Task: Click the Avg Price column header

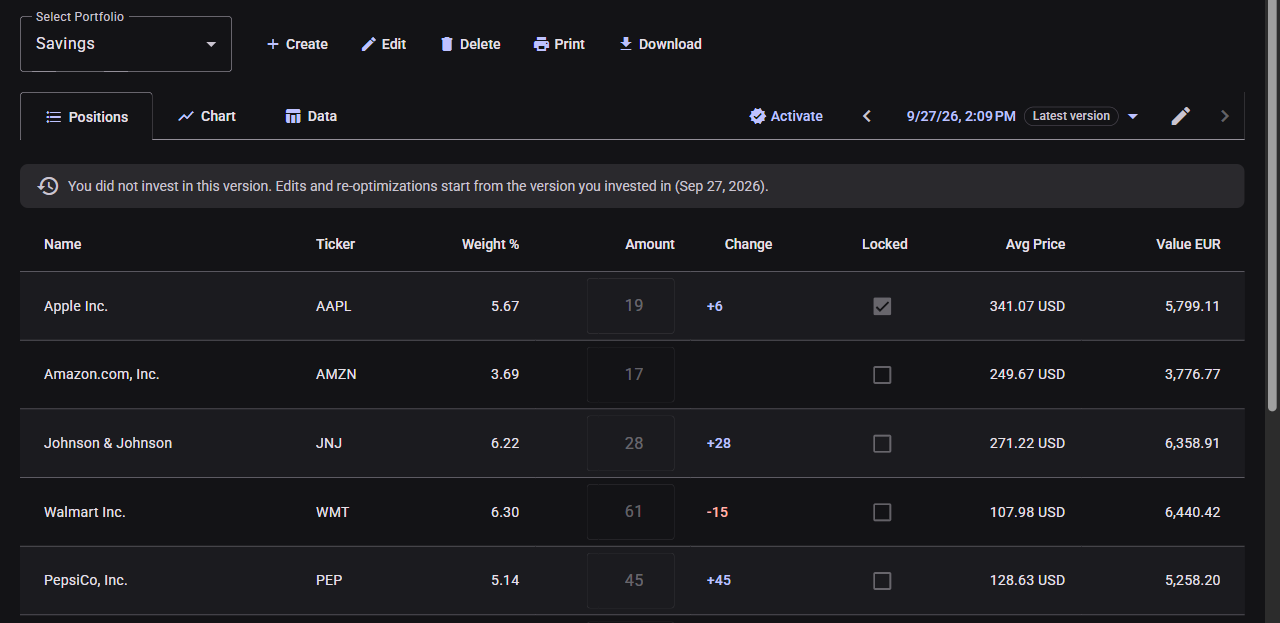Action: pyautogui.click(x=1035, y=244)
